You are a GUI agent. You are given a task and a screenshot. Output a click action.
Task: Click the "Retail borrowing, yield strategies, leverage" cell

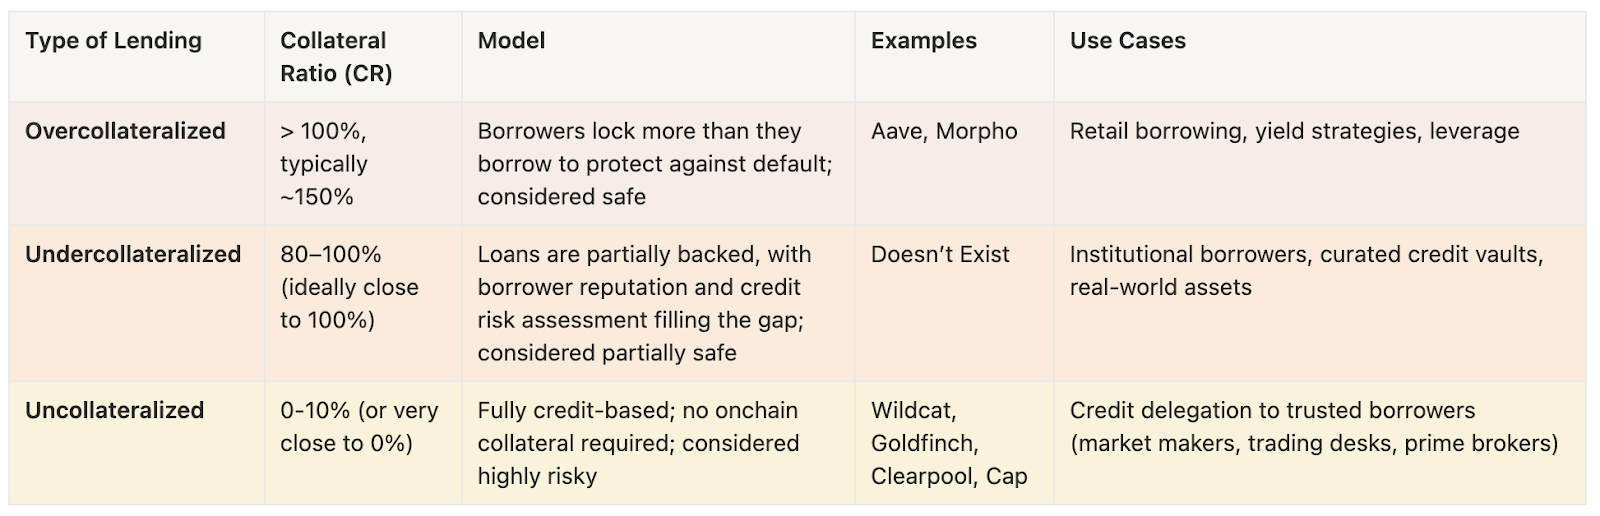(x=1294, y=131)
